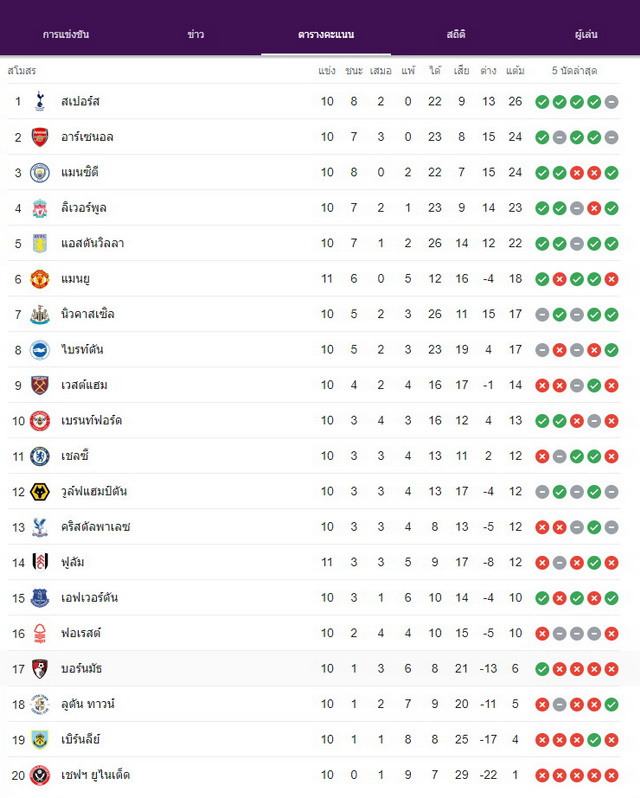Click the Liverpool club crest

40,208
